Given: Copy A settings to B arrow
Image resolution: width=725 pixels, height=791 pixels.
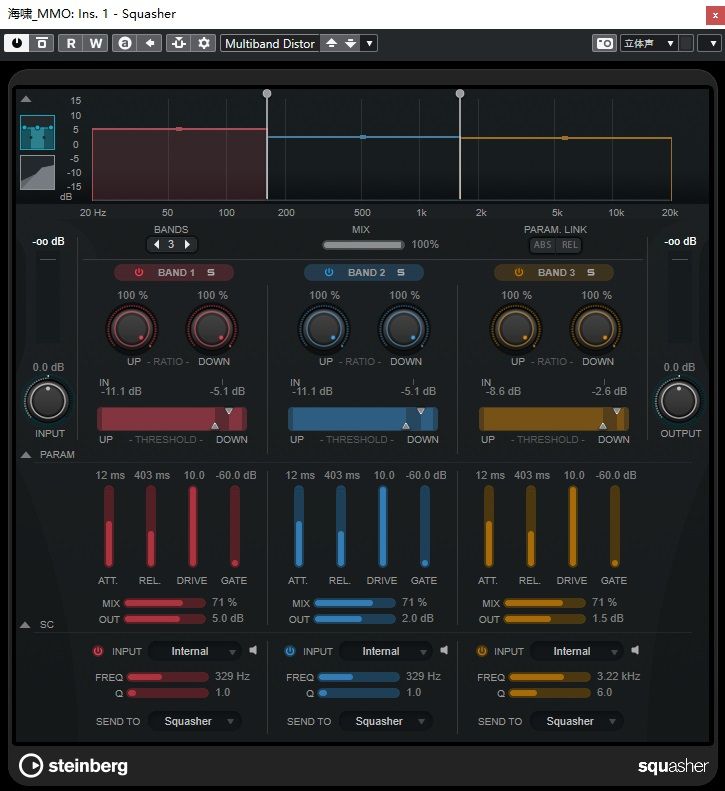Looking at the screenshot, I should [149, 43].
